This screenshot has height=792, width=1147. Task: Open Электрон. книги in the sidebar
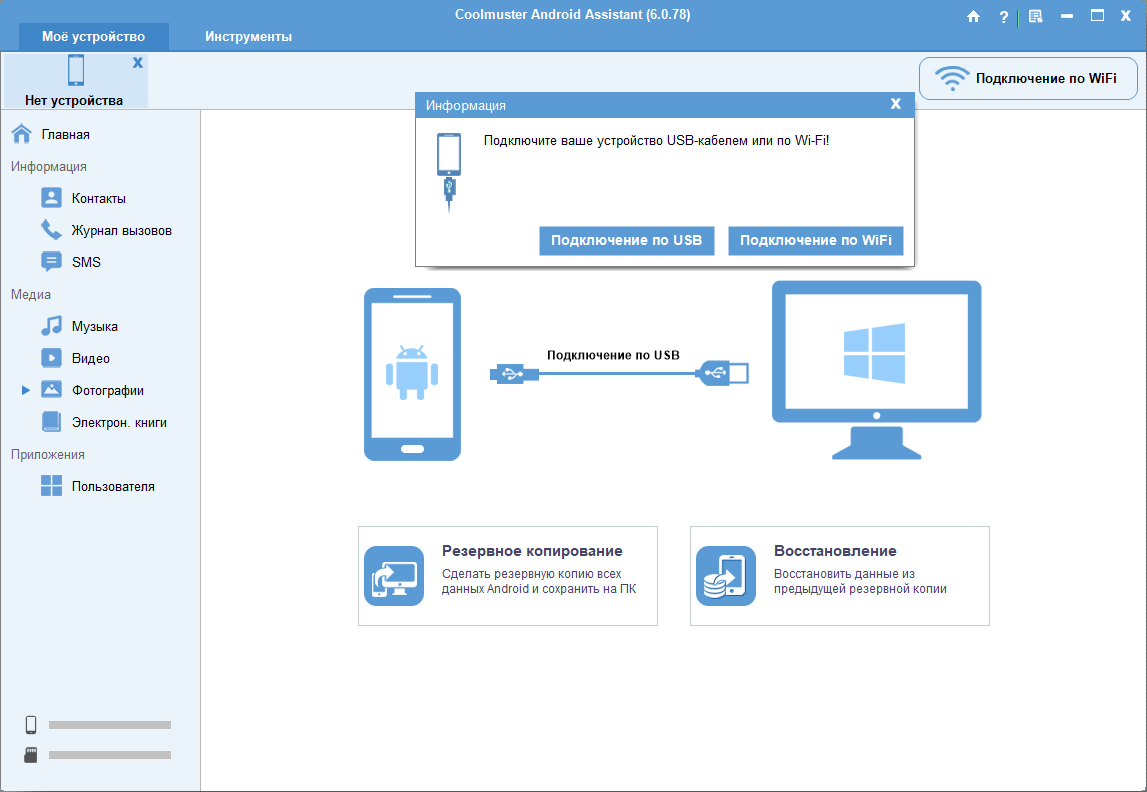[119, 423]
